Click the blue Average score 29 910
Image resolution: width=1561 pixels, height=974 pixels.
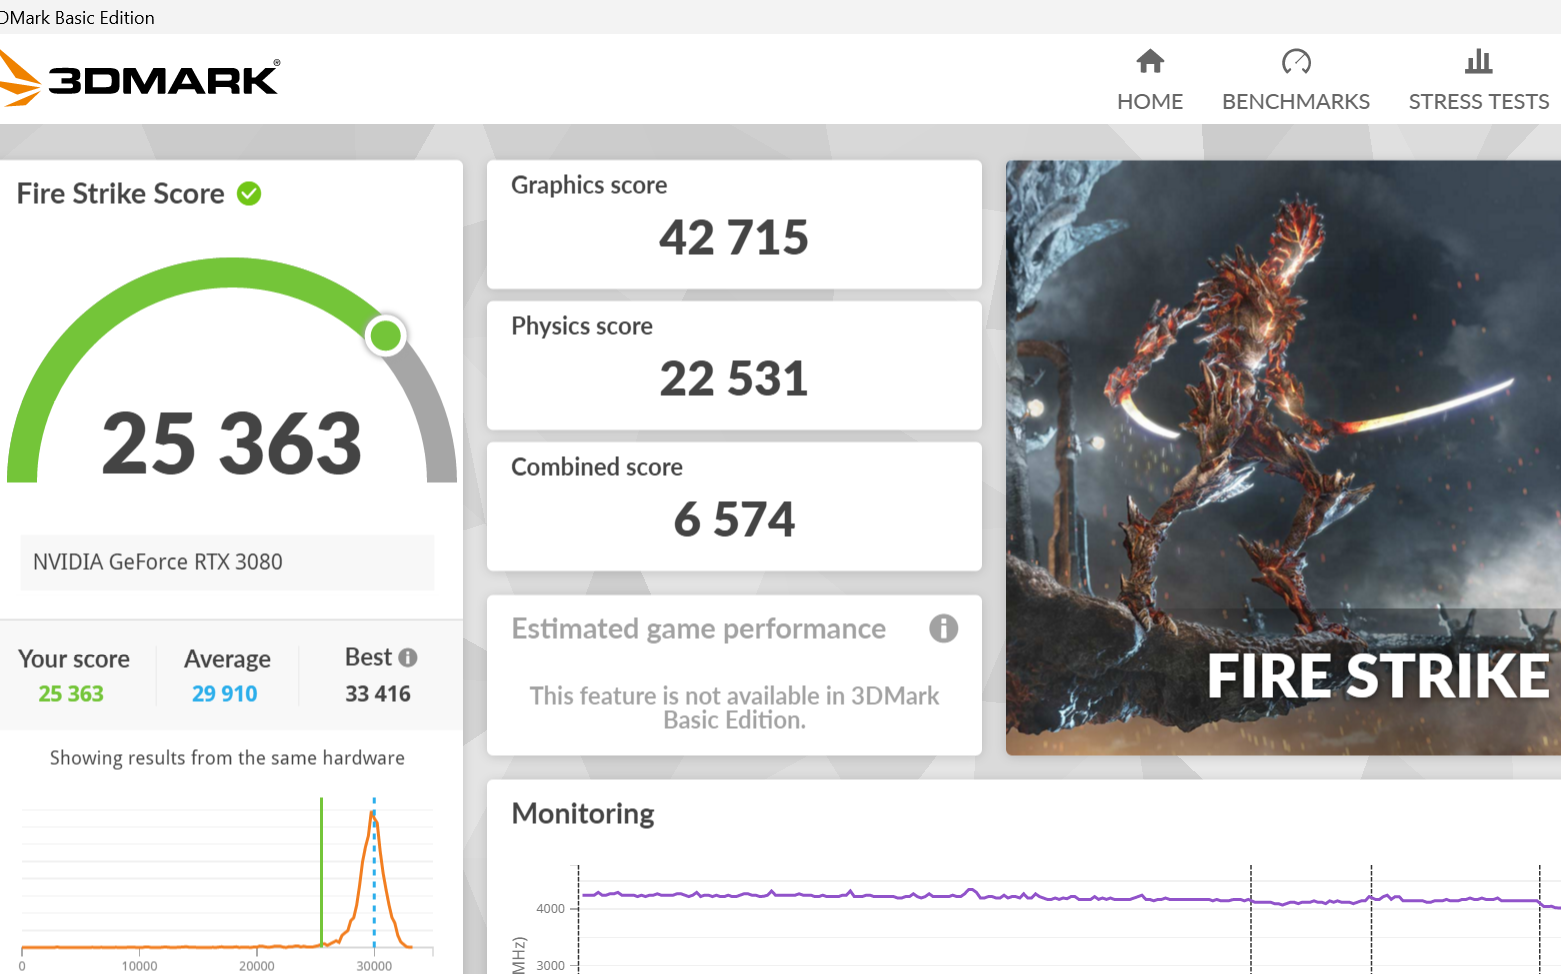click(224, 694)
